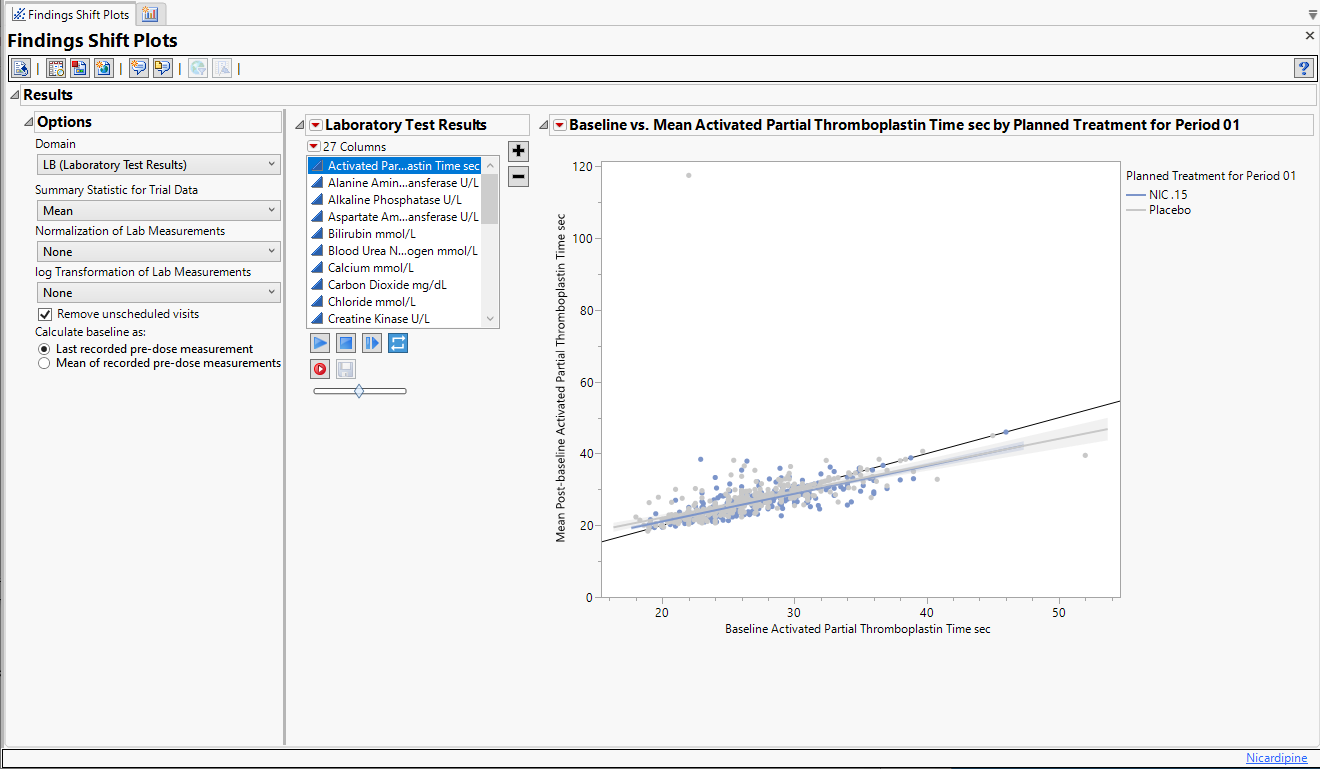
Task: Open the Domain dropdown
Action: click(159, 165)
